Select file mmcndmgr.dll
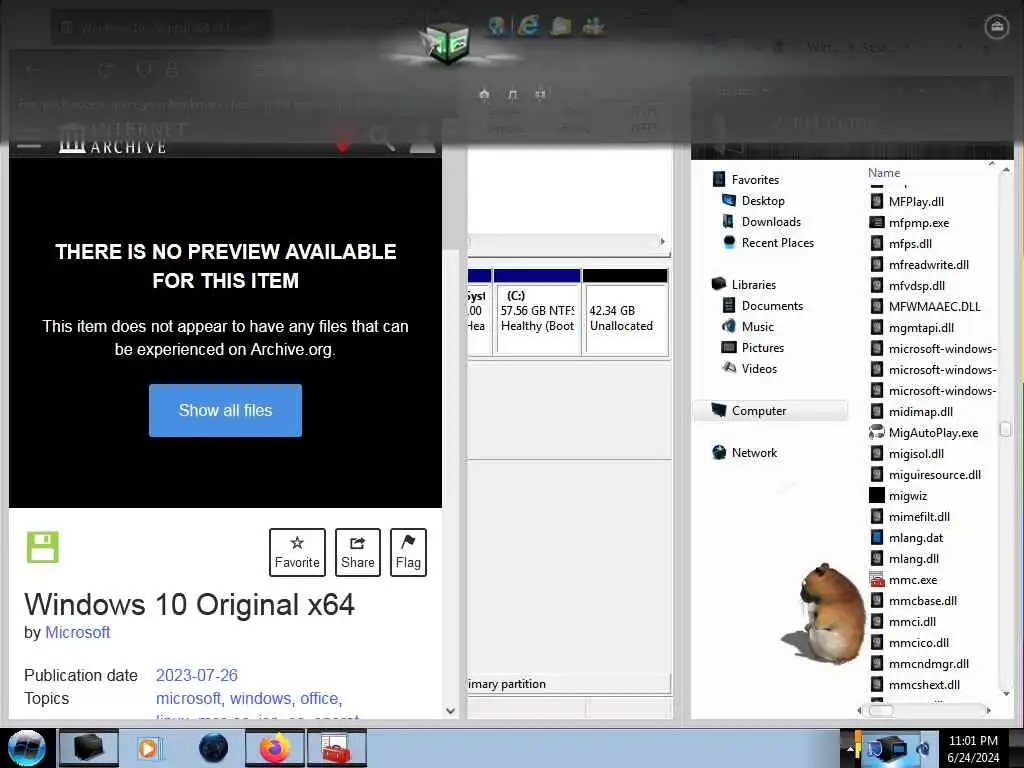 point(928,664)
